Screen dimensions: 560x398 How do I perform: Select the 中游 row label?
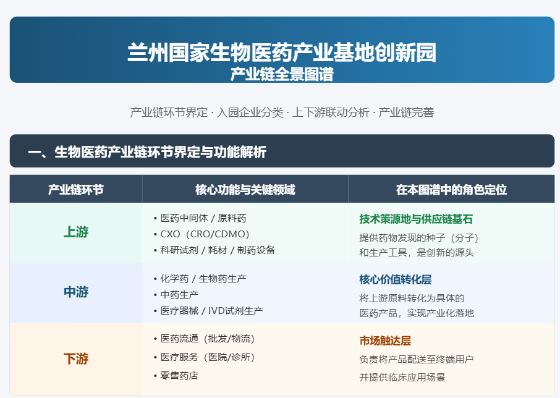76,292
